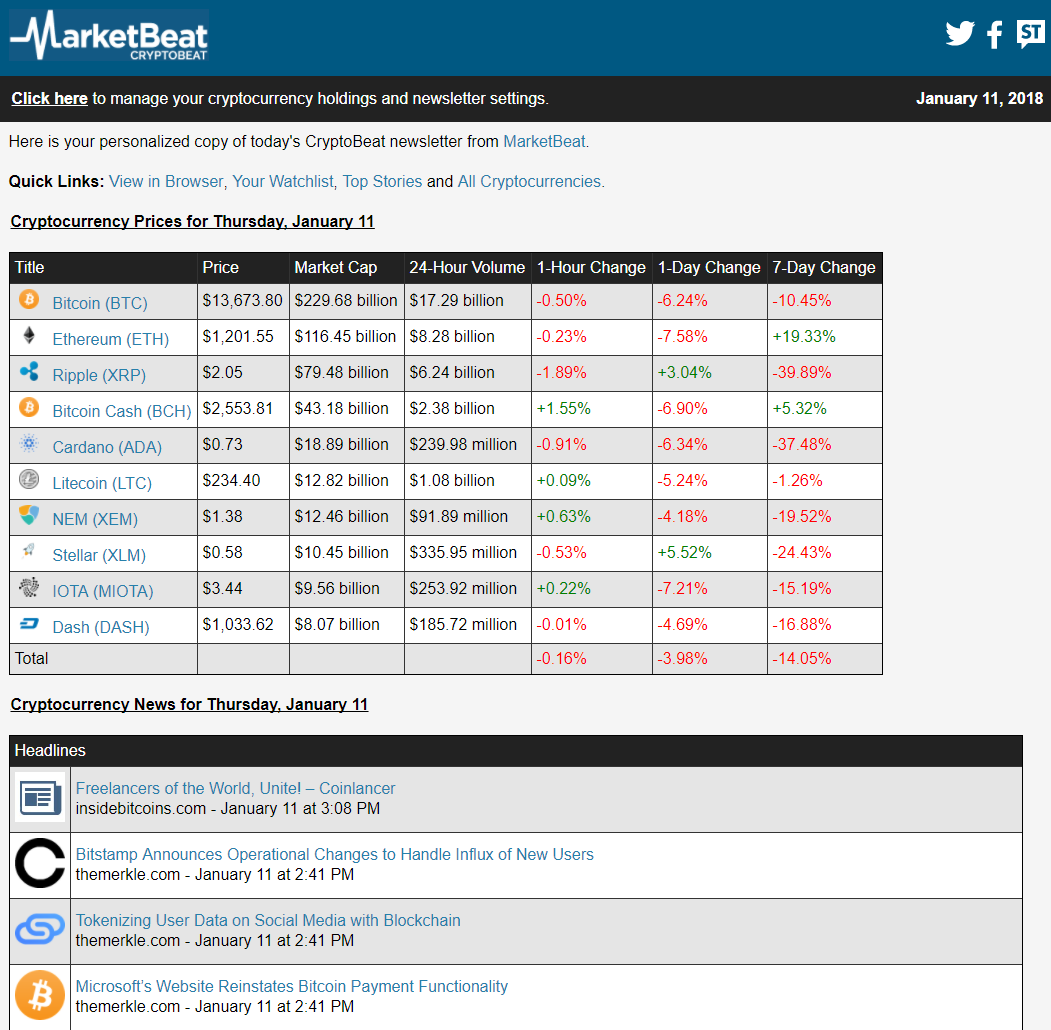Click the MarketBeat CryptoBeat logo
This screenshot has width=1051, height=1030.
pyautogui.click(x=109, y=37)
